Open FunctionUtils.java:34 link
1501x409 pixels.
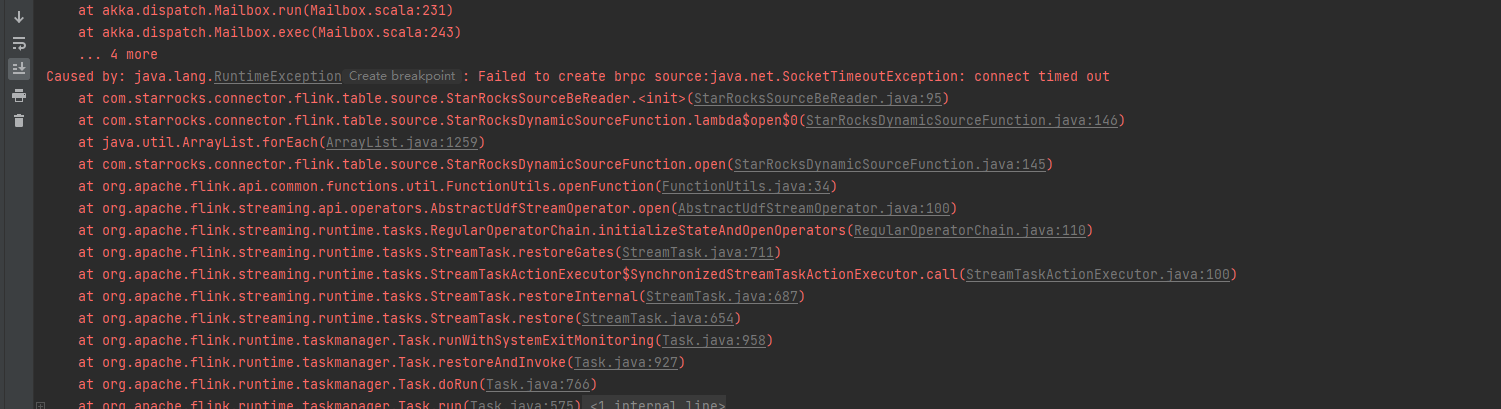coord(745,186)
